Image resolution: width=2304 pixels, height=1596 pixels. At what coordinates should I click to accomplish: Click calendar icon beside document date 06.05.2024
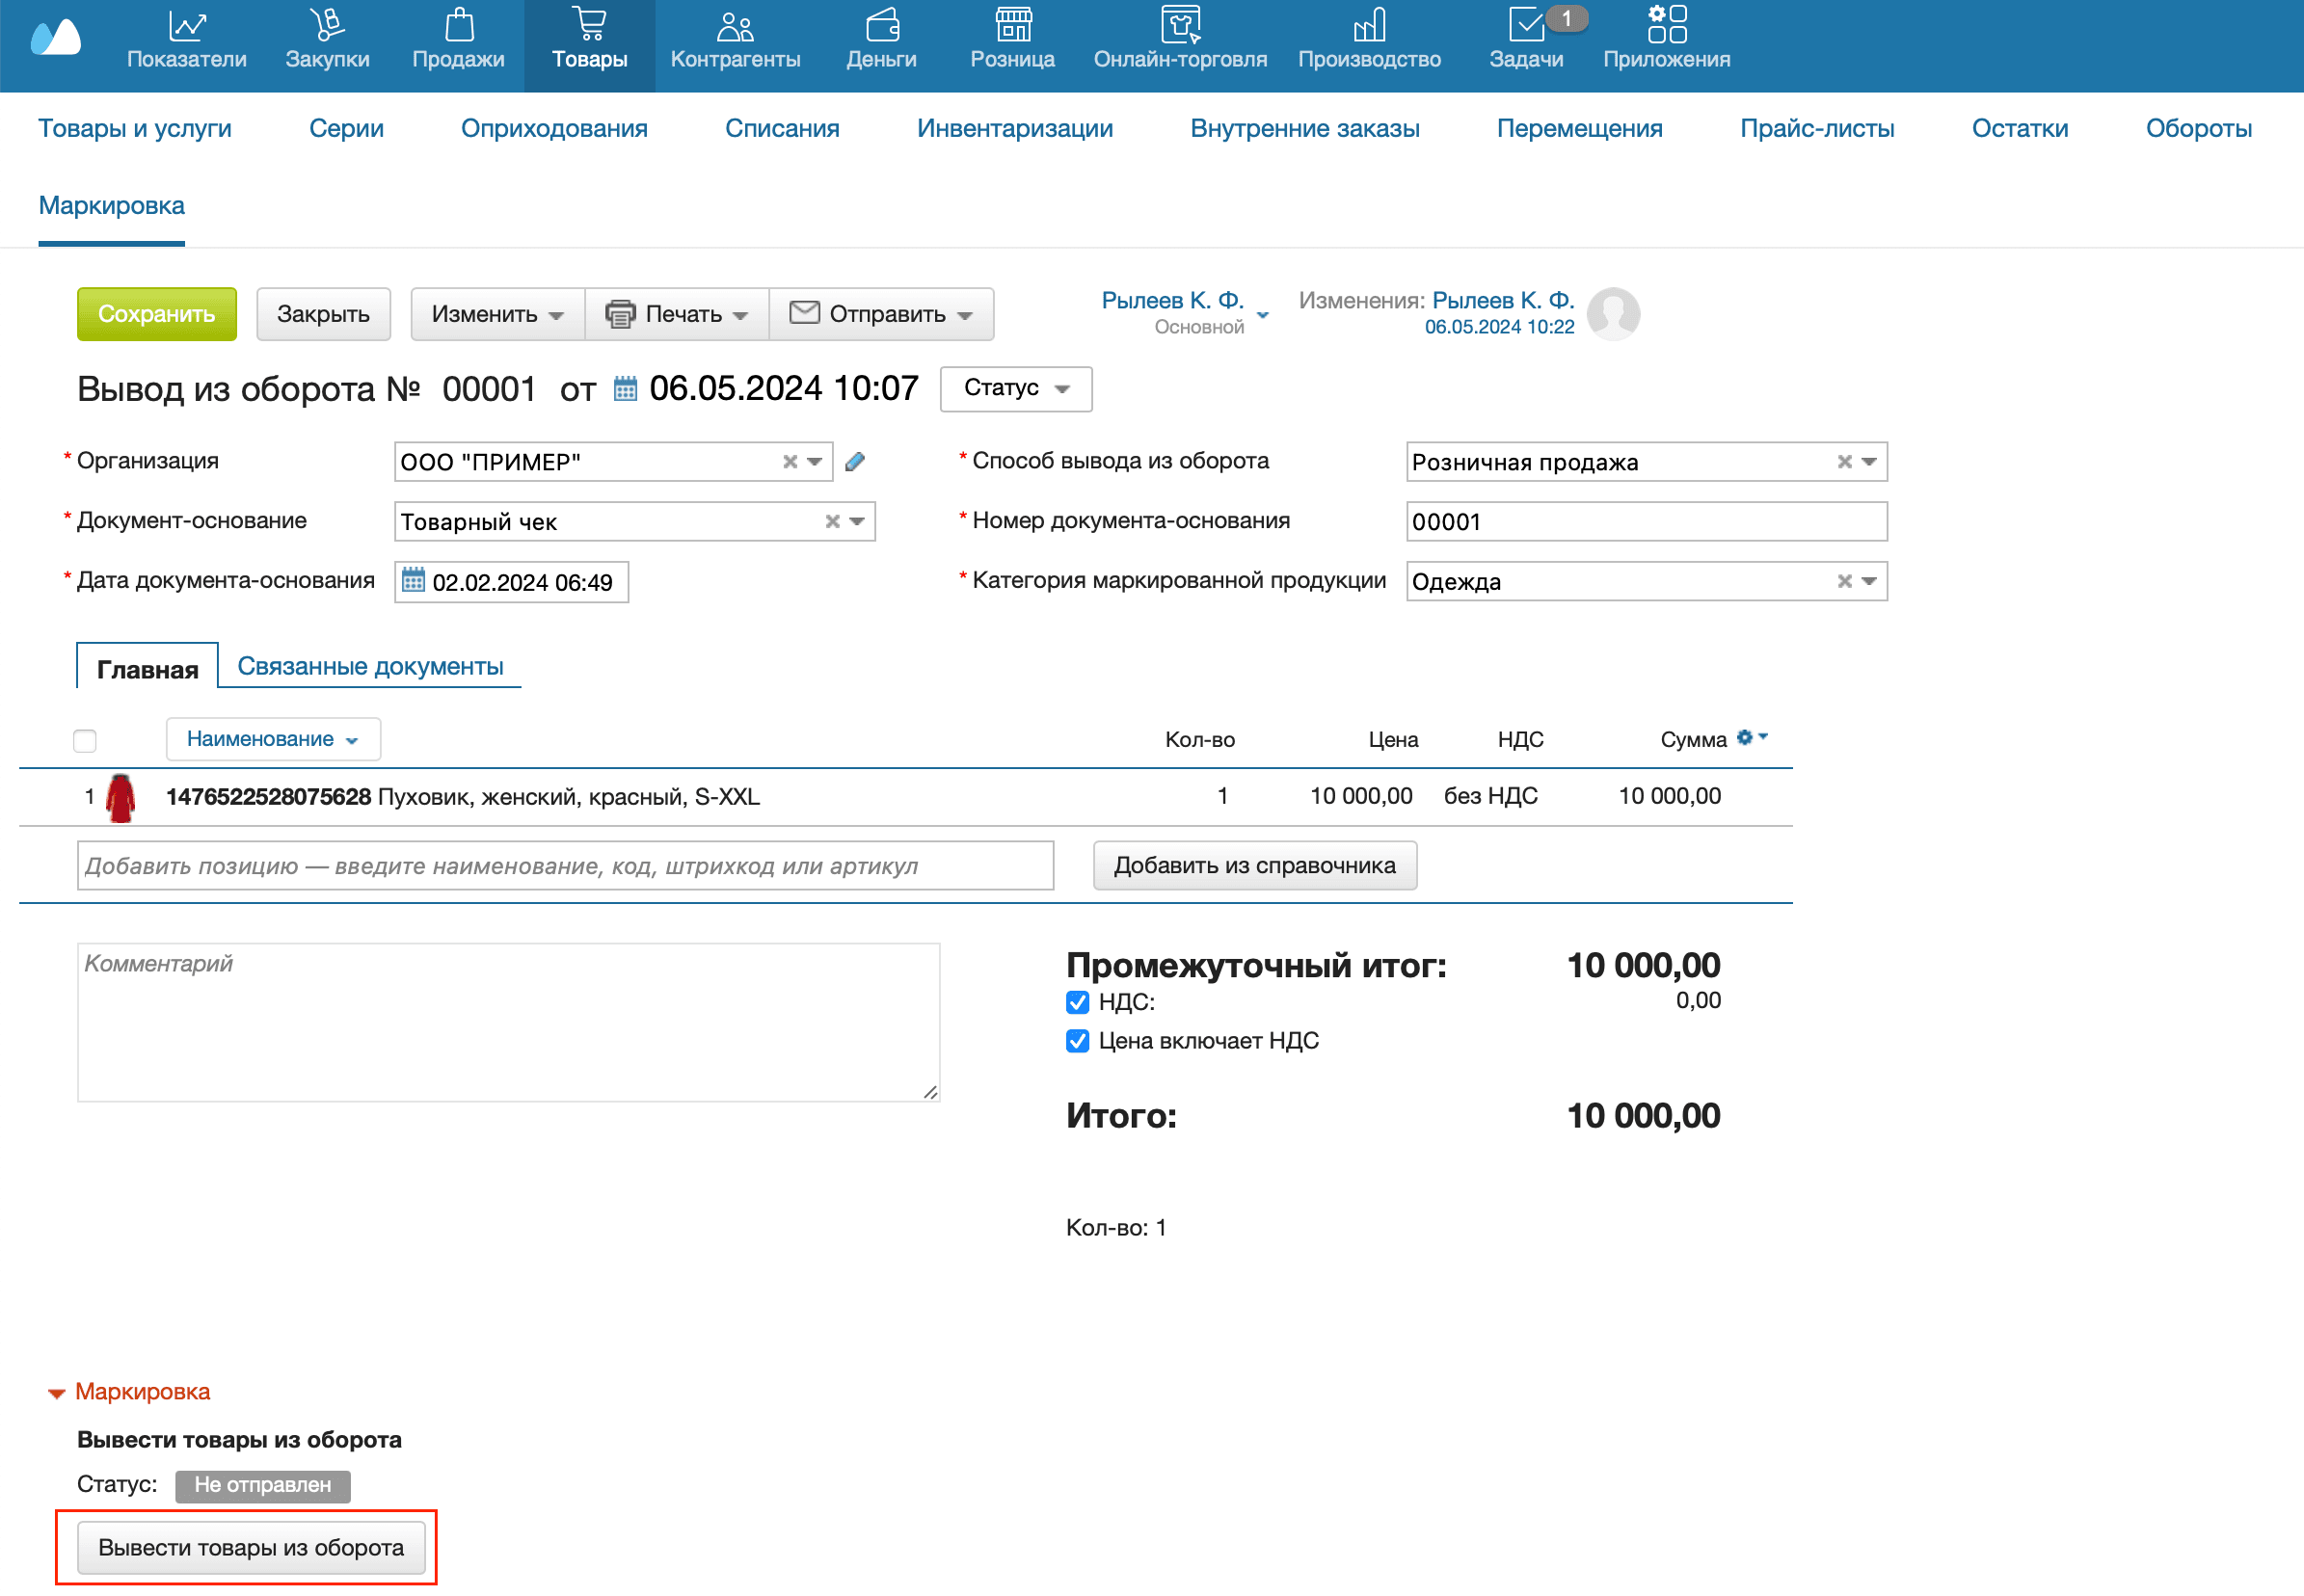click(x=625, y=389)
